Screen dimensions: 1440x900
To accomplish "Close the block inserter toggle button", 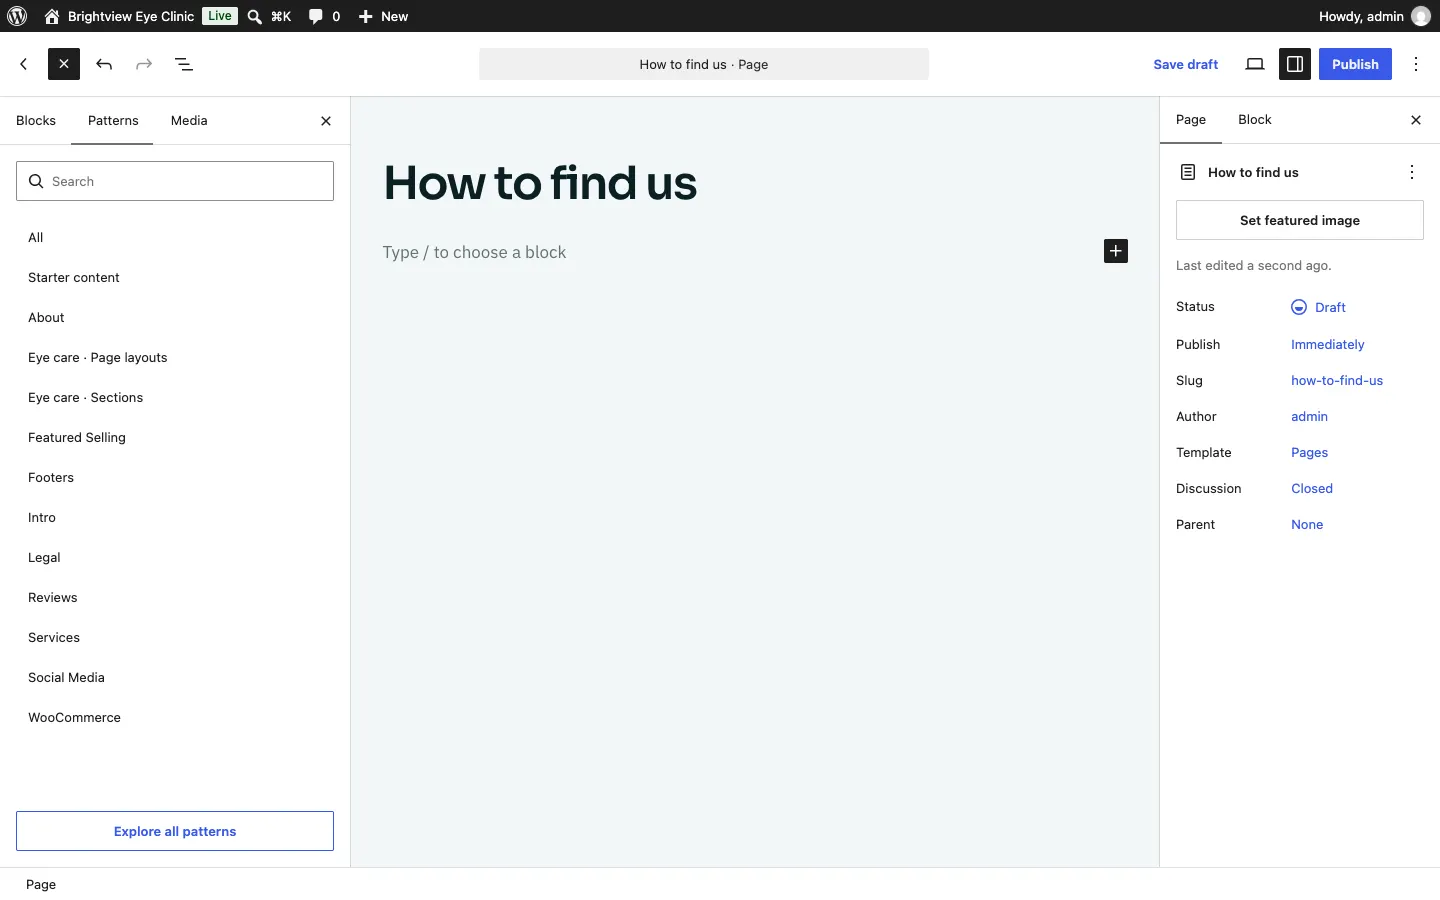I will click(x=64, y=64).
